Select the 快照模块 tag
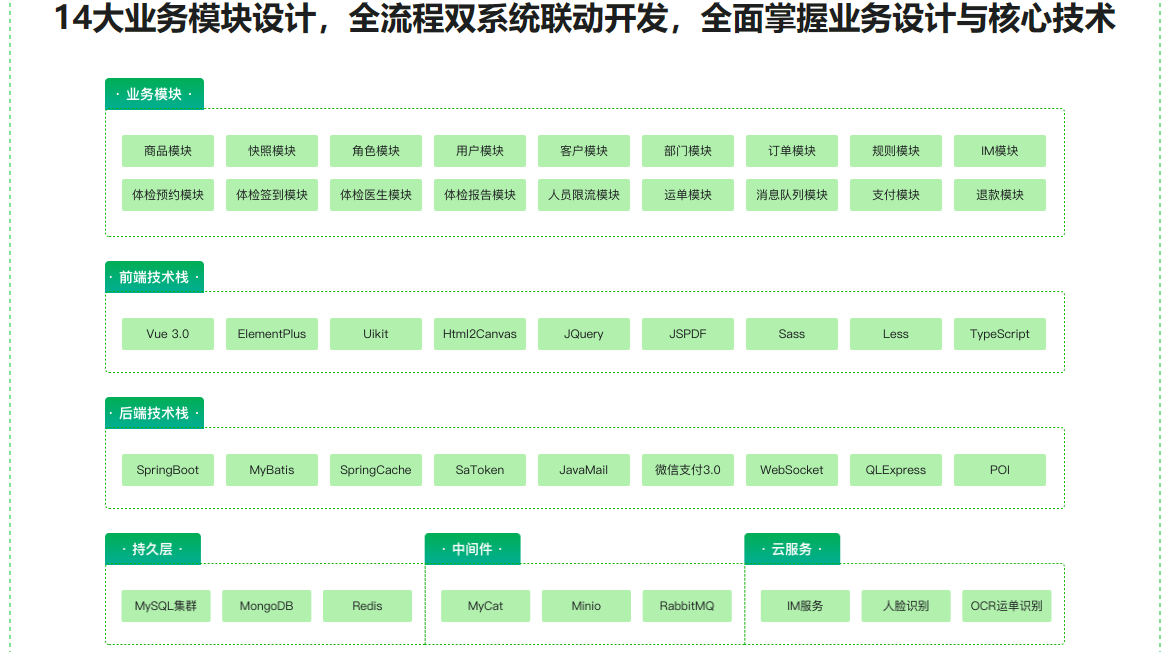 point(272,151)
